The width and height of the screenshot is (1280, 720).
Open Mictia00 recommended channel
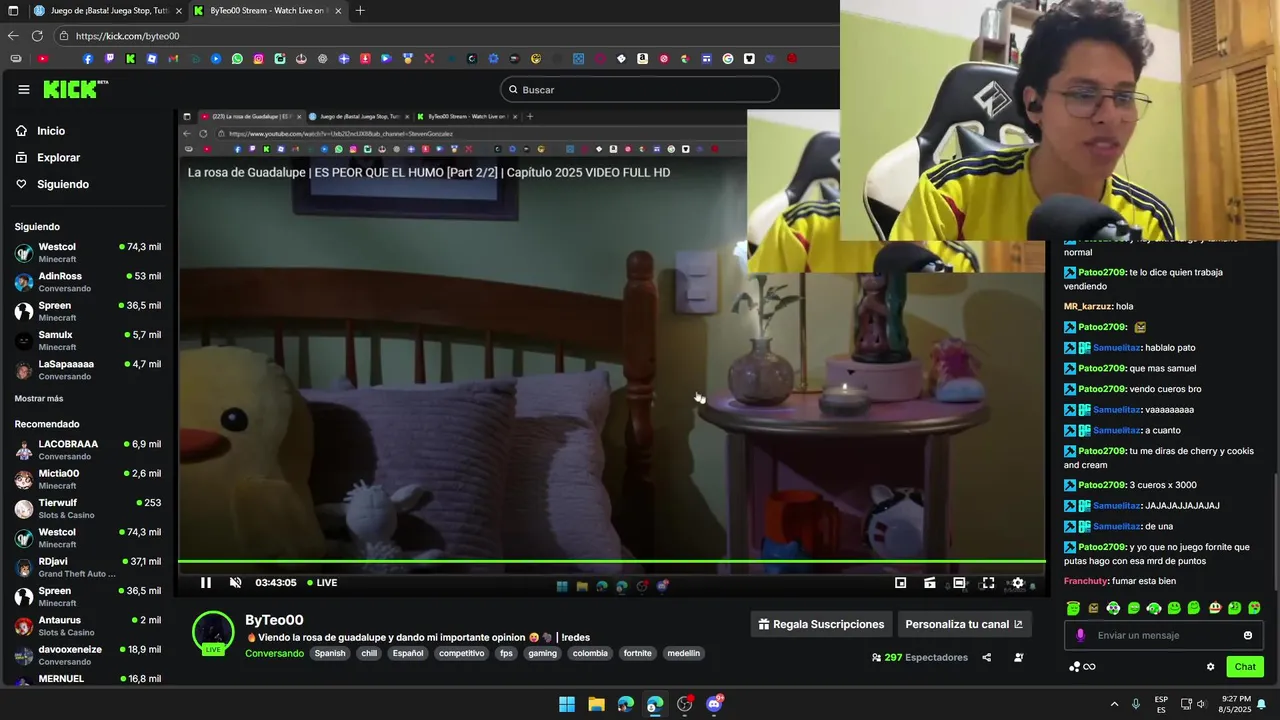point(88,479)
